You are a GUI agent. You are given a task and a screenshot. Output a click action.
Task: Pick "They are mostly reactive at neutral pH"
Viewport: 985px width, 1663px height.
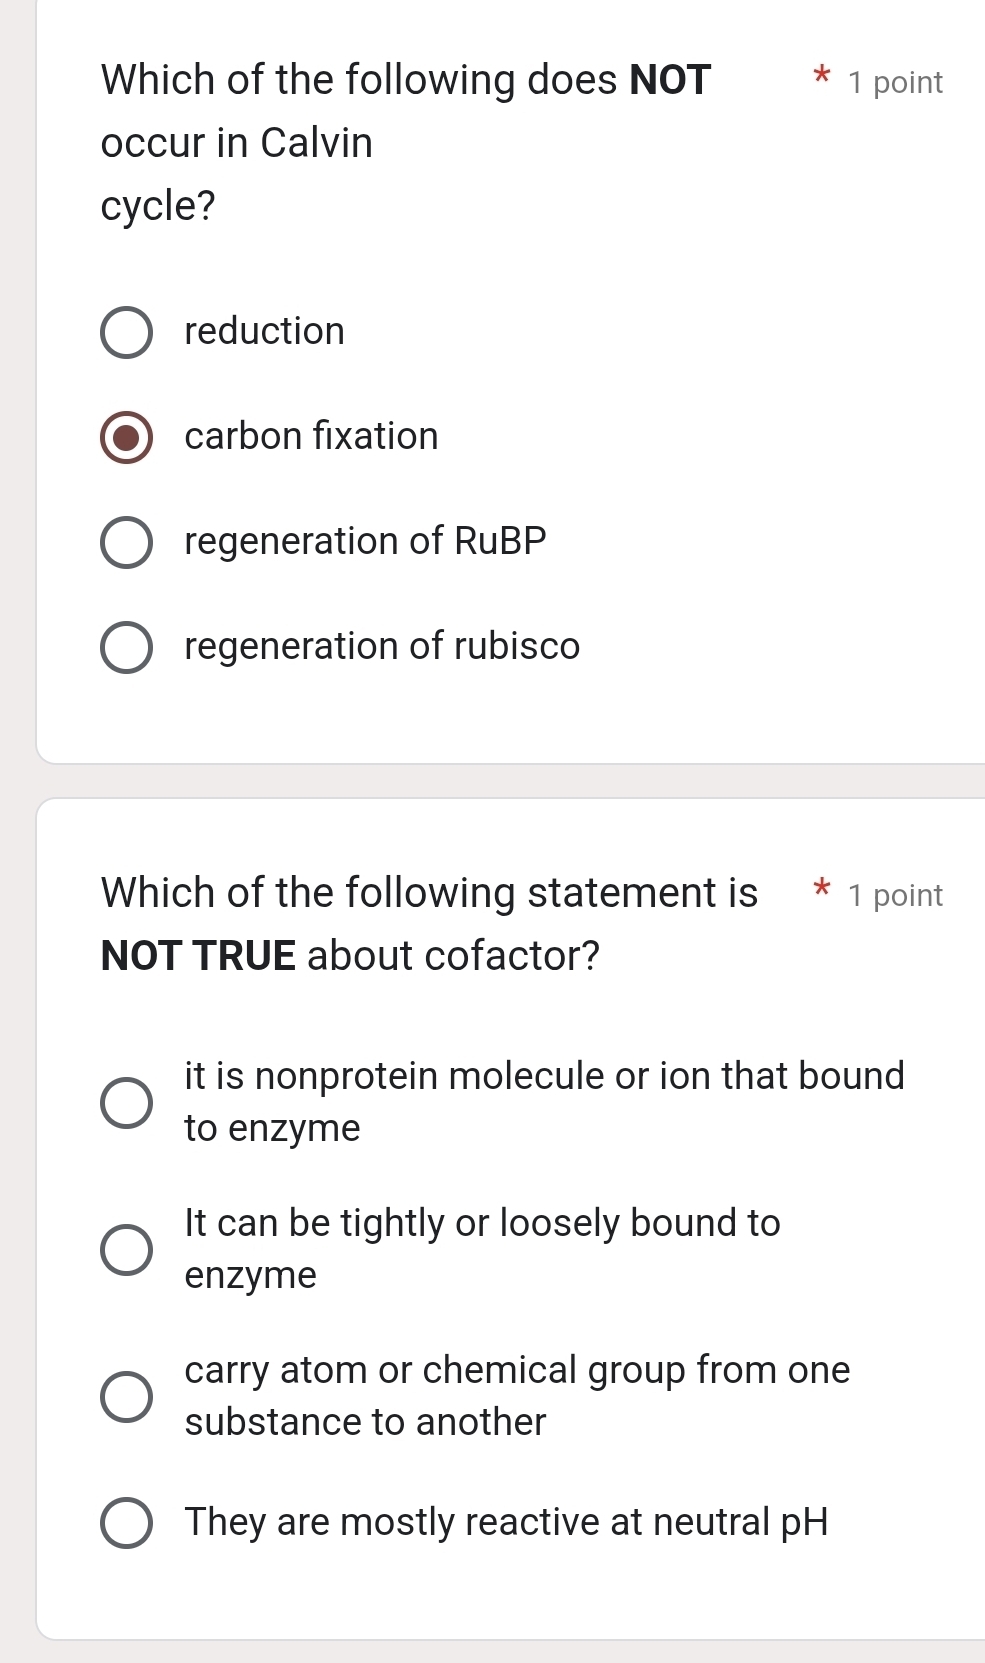(126, 1522)
